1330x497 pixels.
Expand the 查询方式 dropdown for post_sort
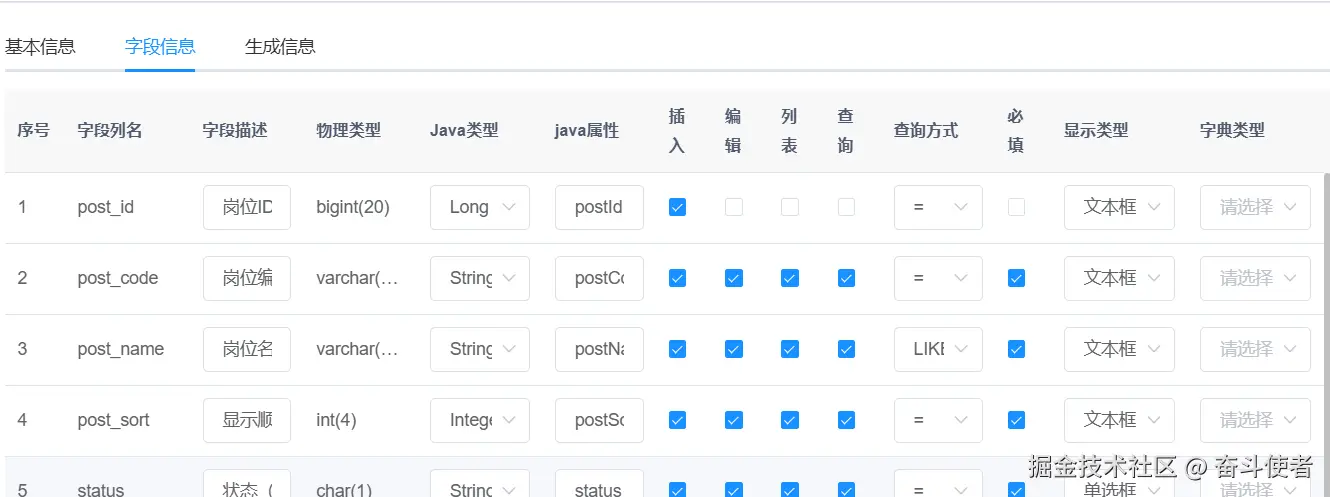tap(938, 420)
